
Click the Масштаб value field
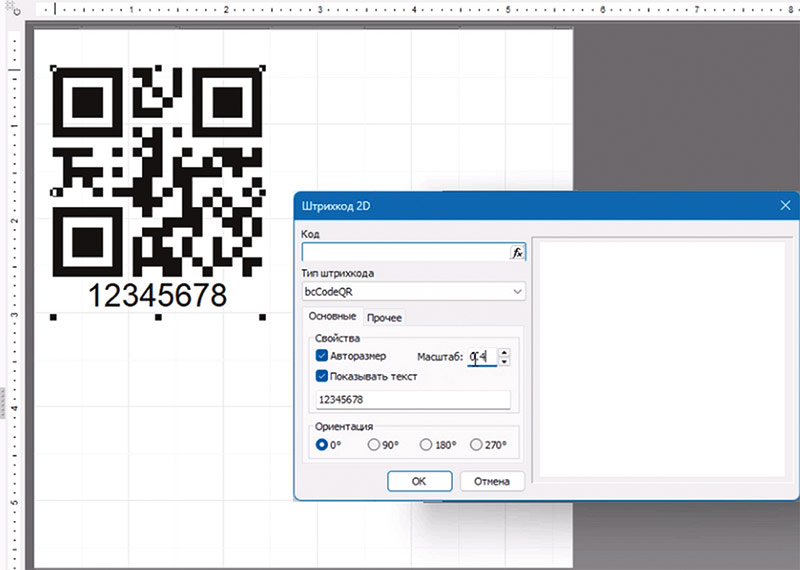point(483,357)
